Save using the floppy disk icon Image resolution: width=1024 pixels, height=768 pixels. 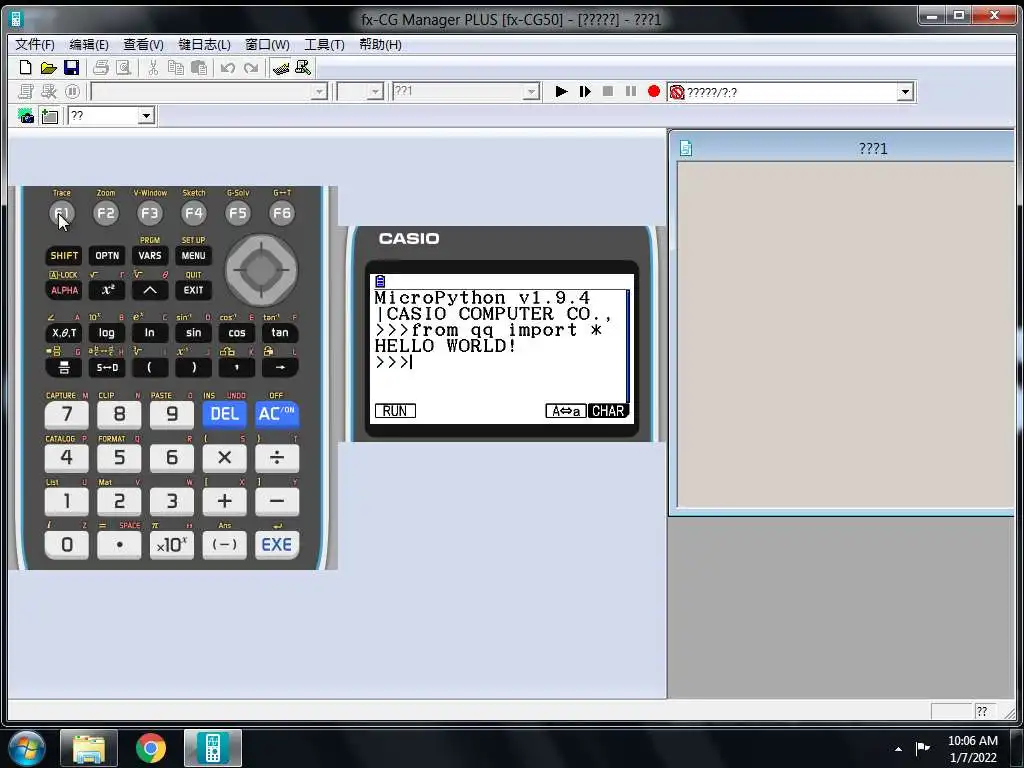pos(71,68)
